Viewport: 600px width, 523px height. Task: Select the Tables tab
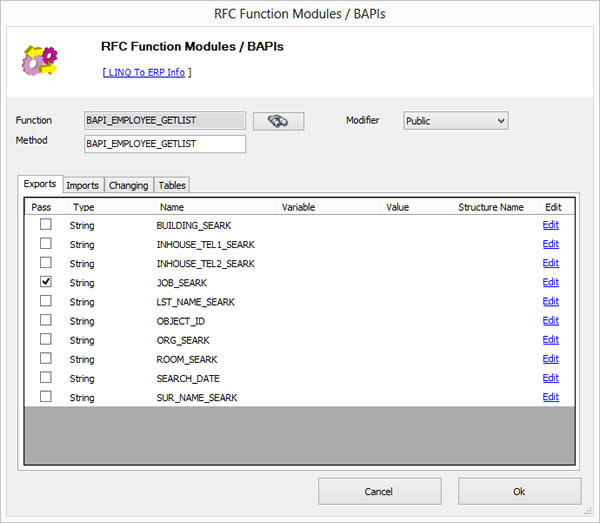pyautogui.click(x=172, y=185)
